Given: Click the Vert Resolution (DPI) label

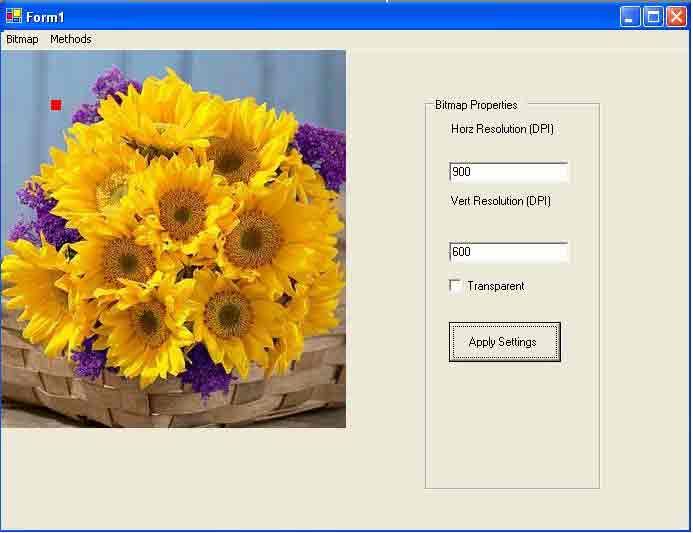Looking at the screenshot, I should 500,201.
